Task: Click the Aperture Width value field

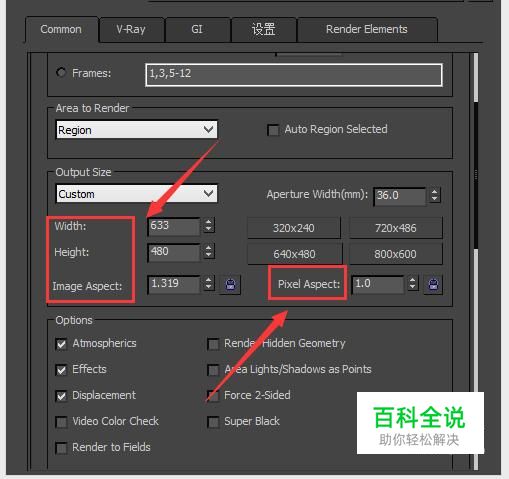Action: 400,196
